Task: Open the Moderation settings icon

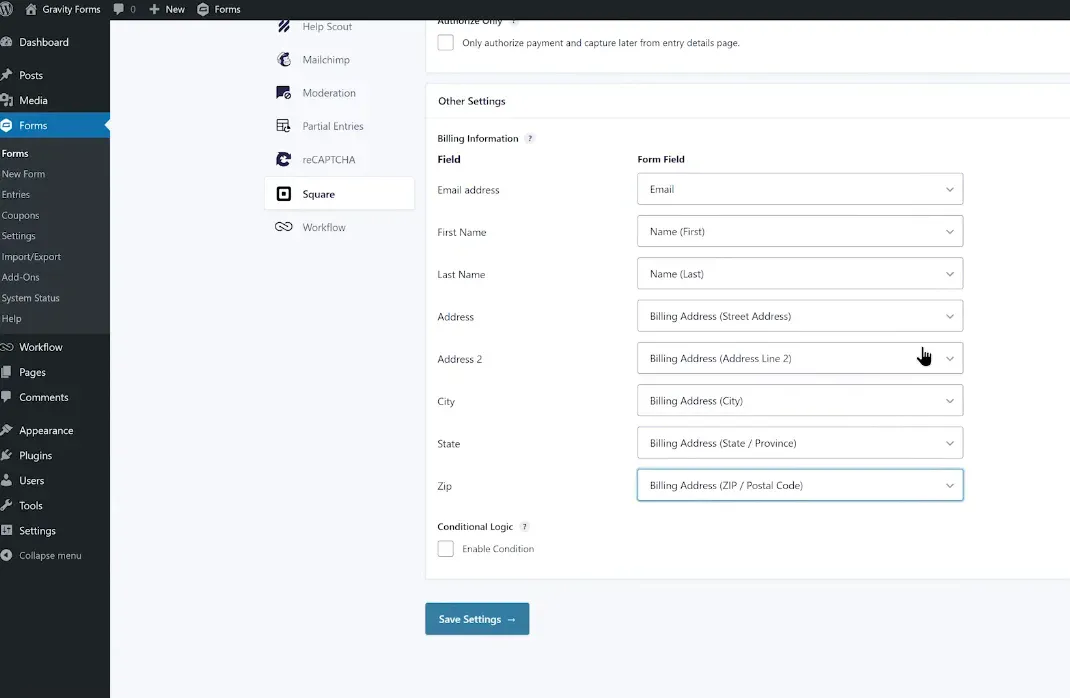Action: (284, 93)
